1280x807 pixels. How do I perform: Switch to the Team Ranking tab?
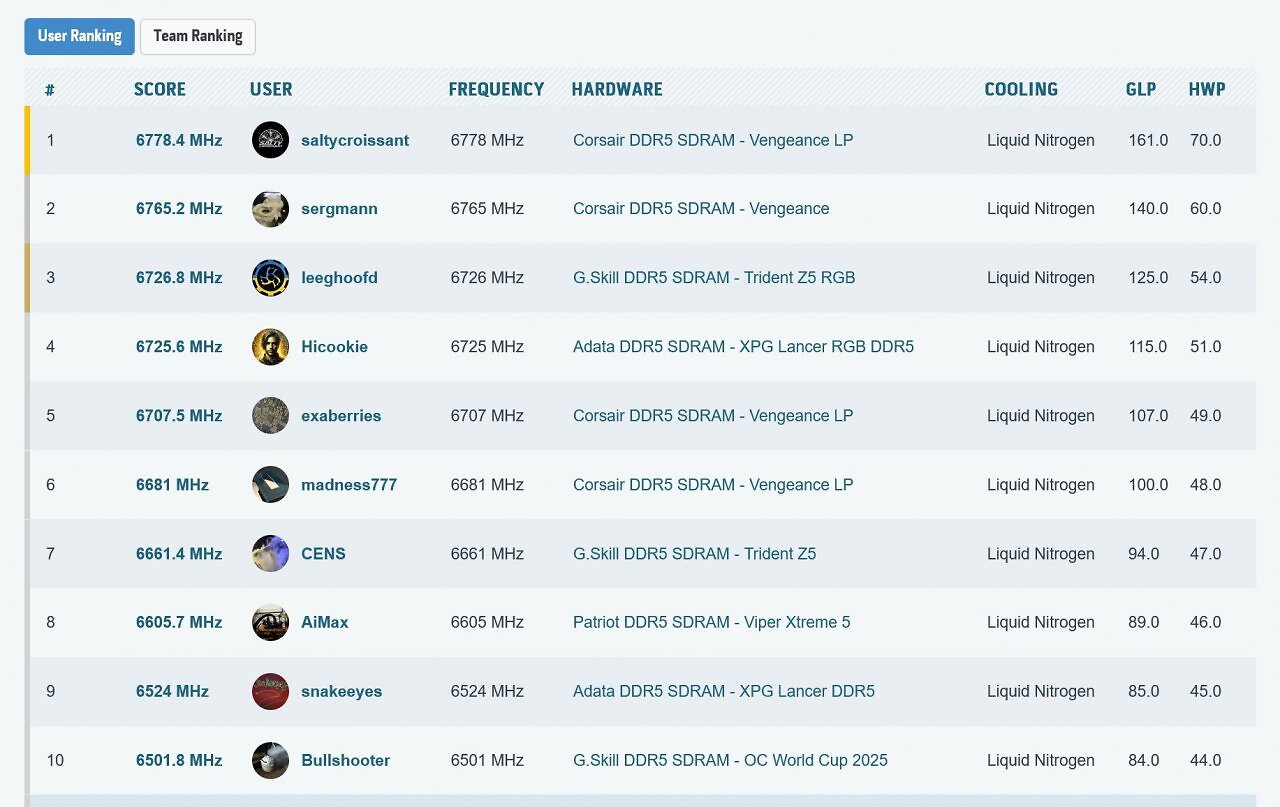click(x=198, y=36)
